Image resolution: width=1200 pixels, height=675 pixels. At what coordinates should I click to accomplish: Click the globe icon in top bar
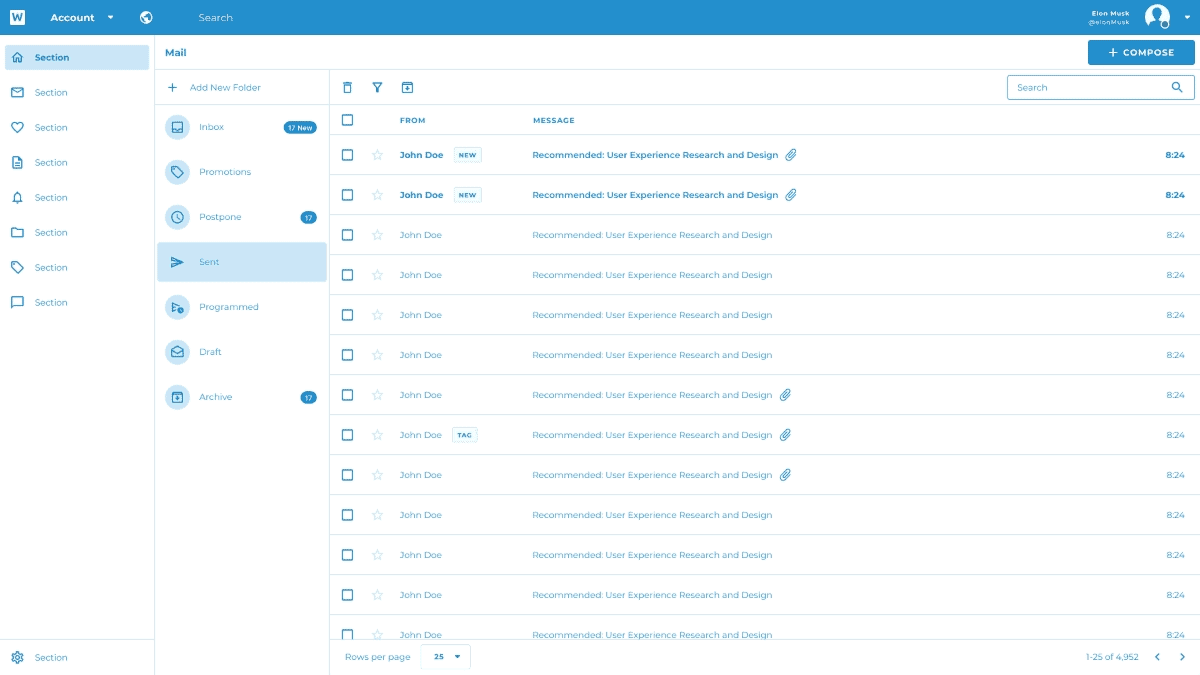coord(147,18)
